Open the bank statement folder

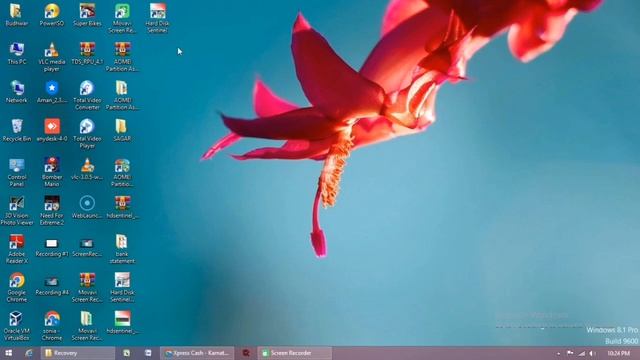[x=122, y=249]
